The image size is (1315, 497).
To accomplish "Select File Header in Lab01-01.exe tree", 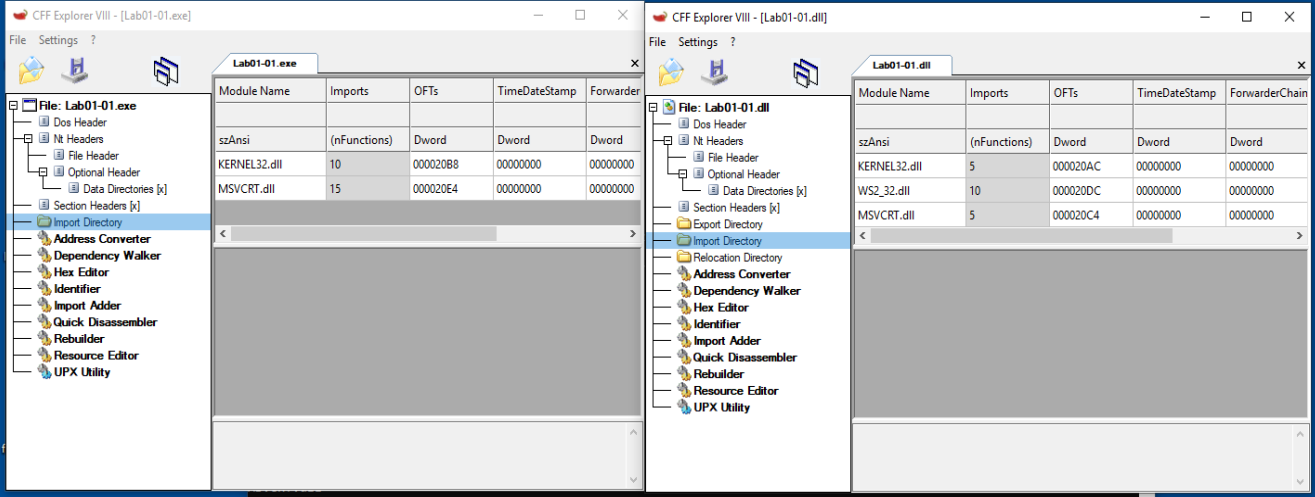I will click(x=93, y=155).
